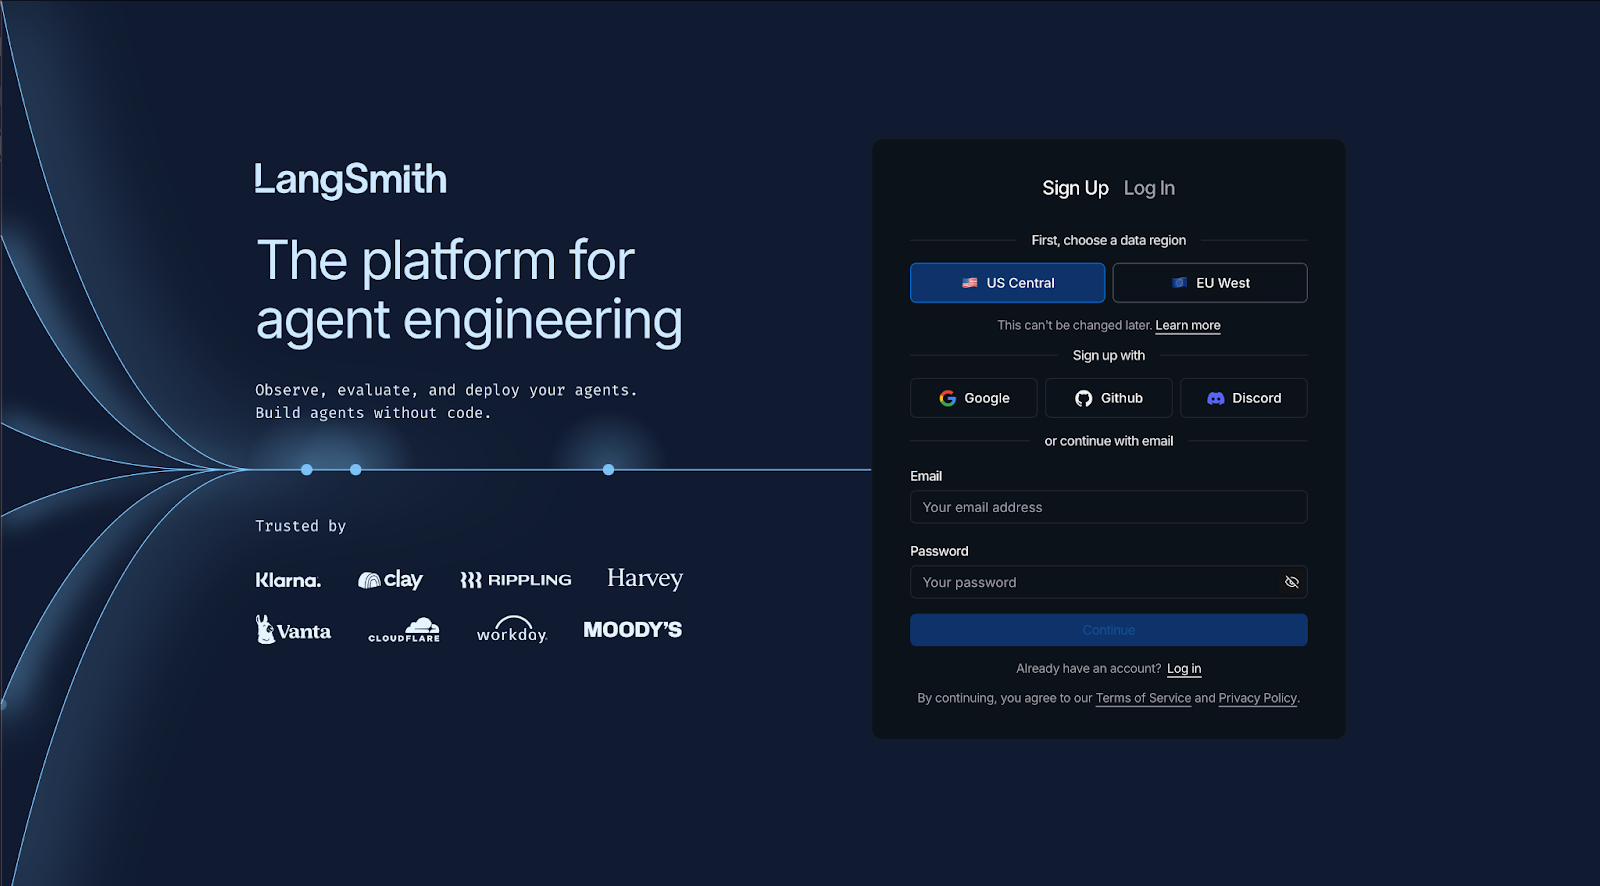Click the Rippling logo

click(515, 580)
